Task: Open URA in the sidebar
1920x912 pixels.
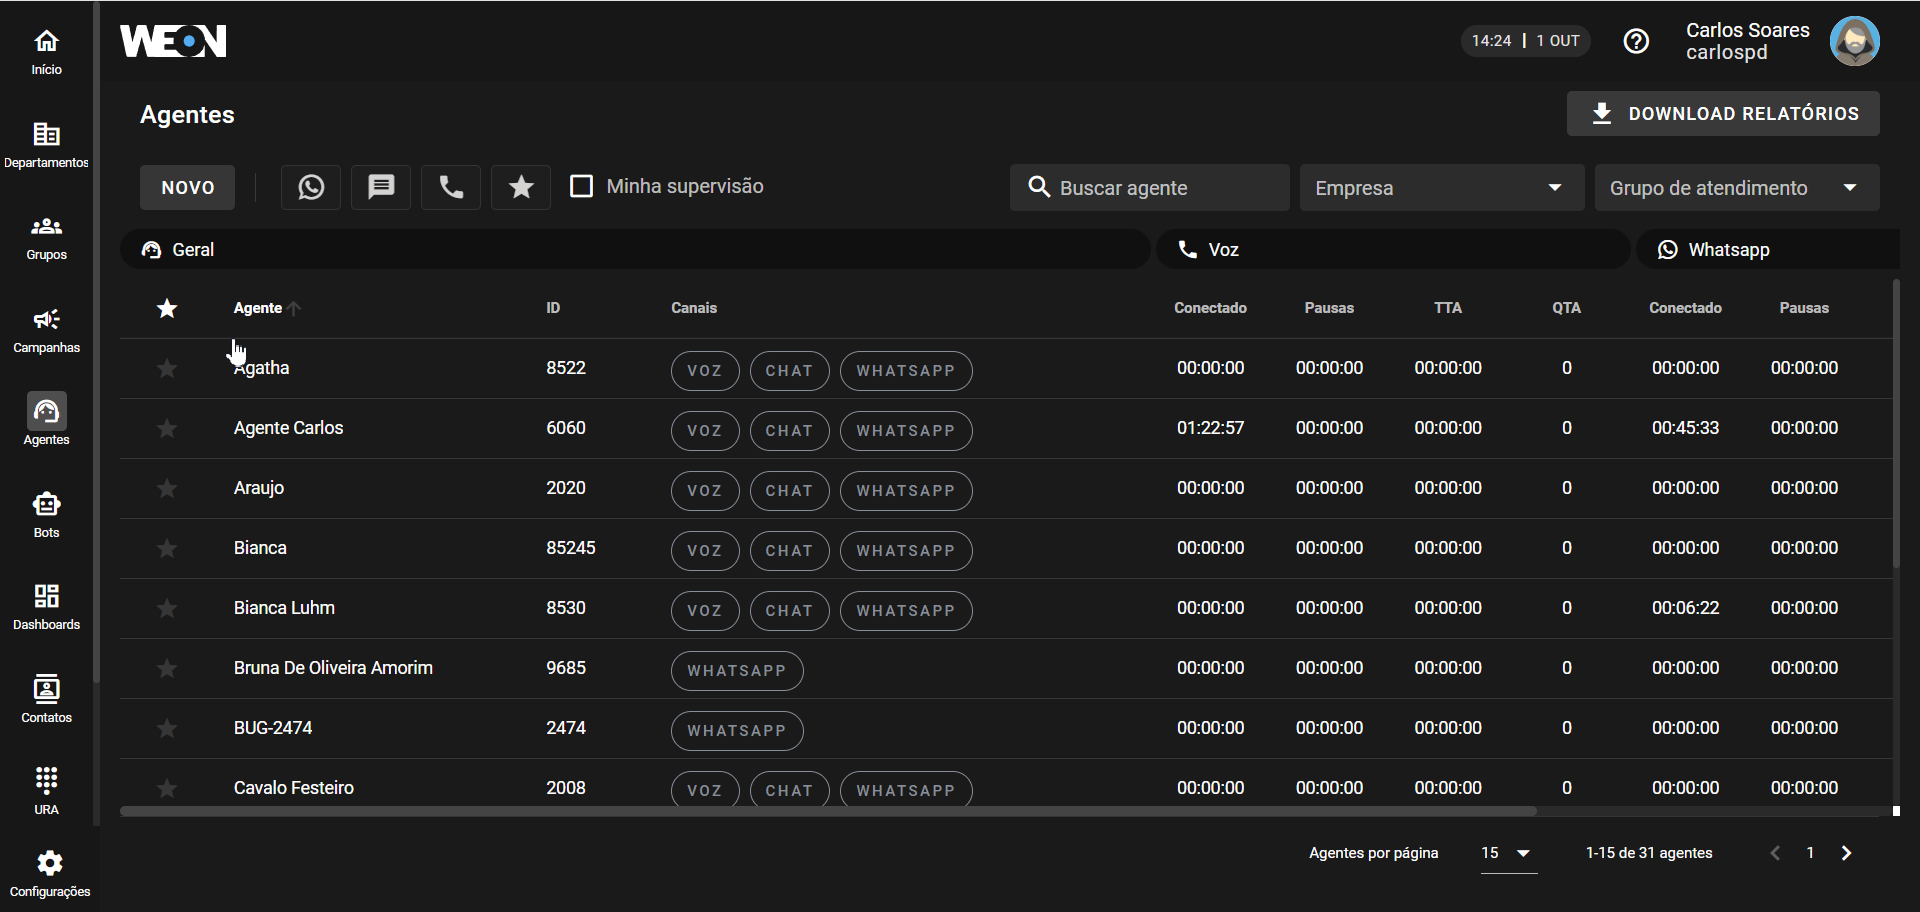Action: (x=46, y=791)
